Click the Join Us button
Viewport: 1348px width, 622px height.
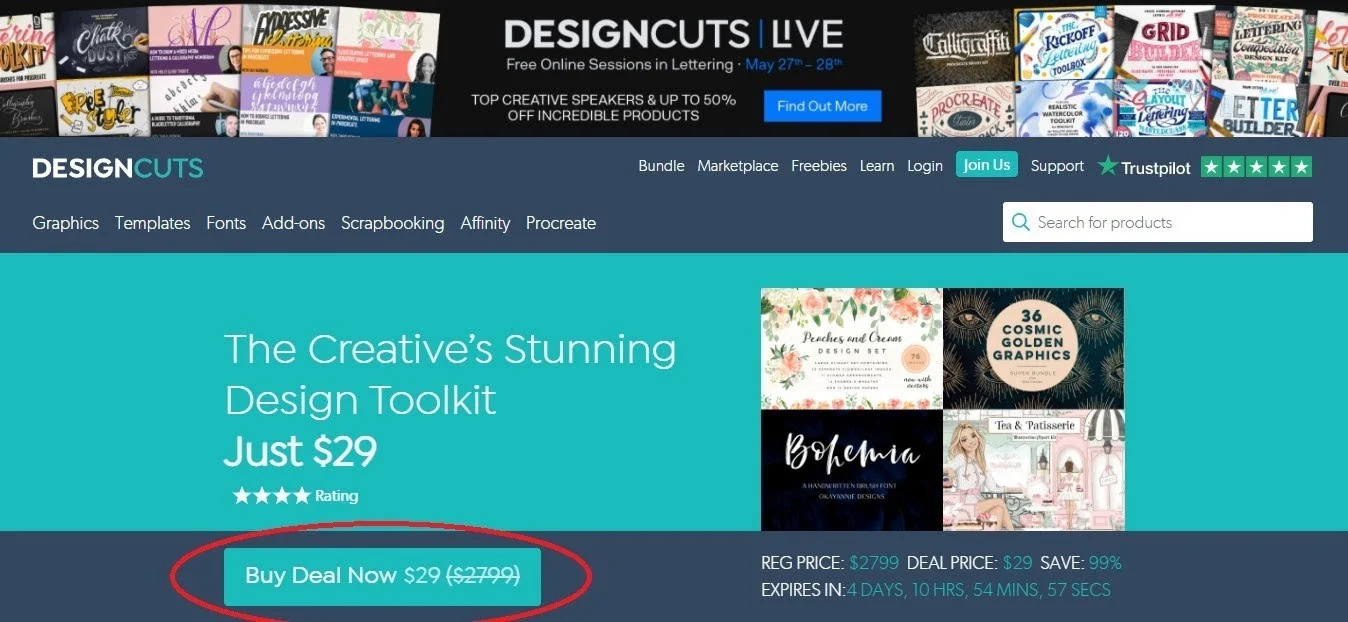[x=987, y=165]
